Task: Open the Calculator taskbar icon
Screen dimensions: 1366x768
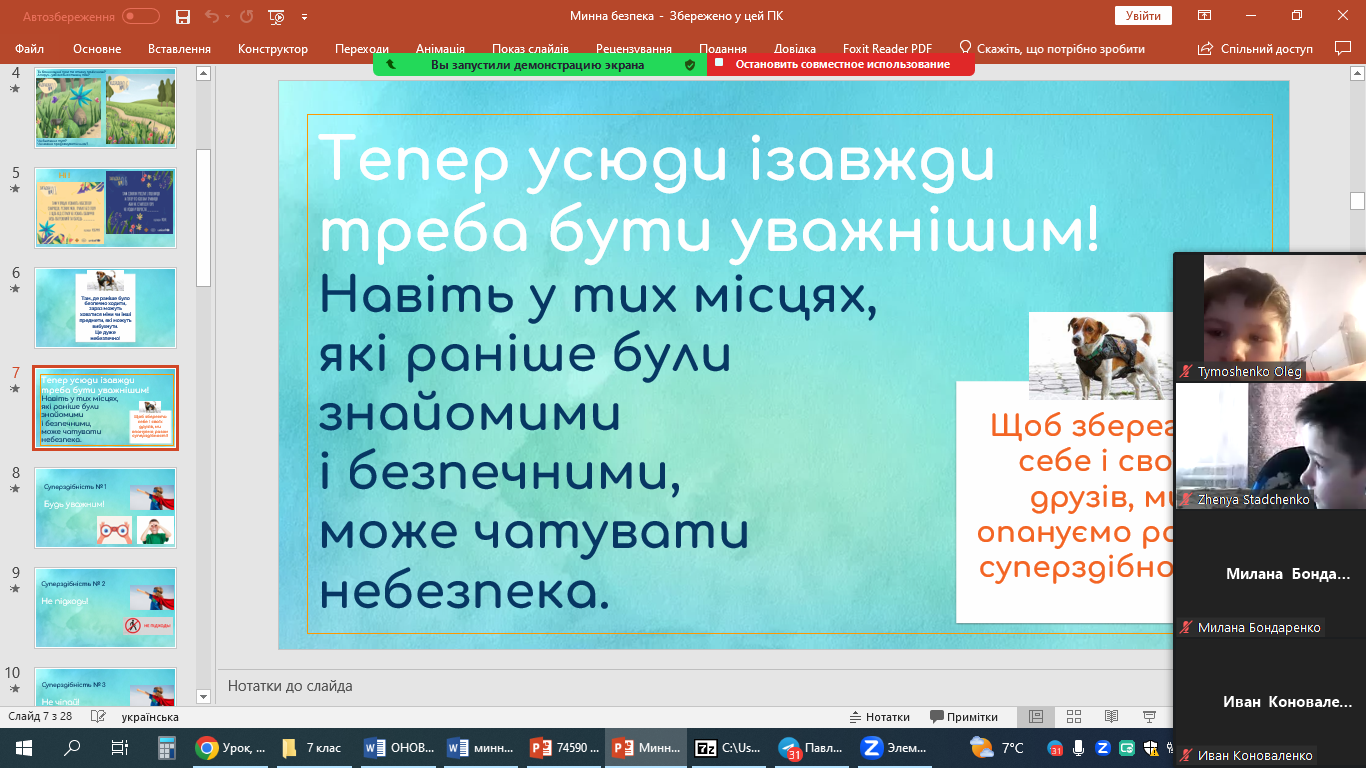Action: [167, 748]
